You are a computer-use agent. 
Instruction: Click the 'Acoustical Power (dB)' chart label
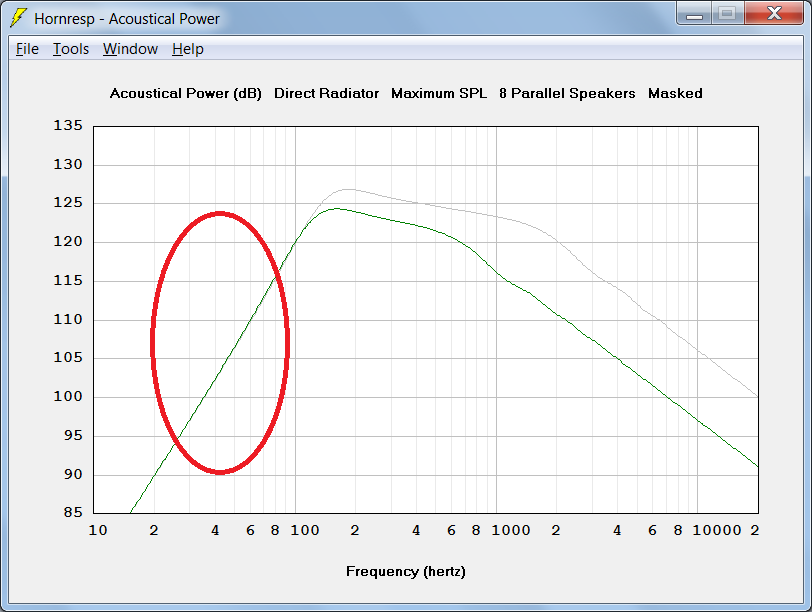tap(185, 94)
